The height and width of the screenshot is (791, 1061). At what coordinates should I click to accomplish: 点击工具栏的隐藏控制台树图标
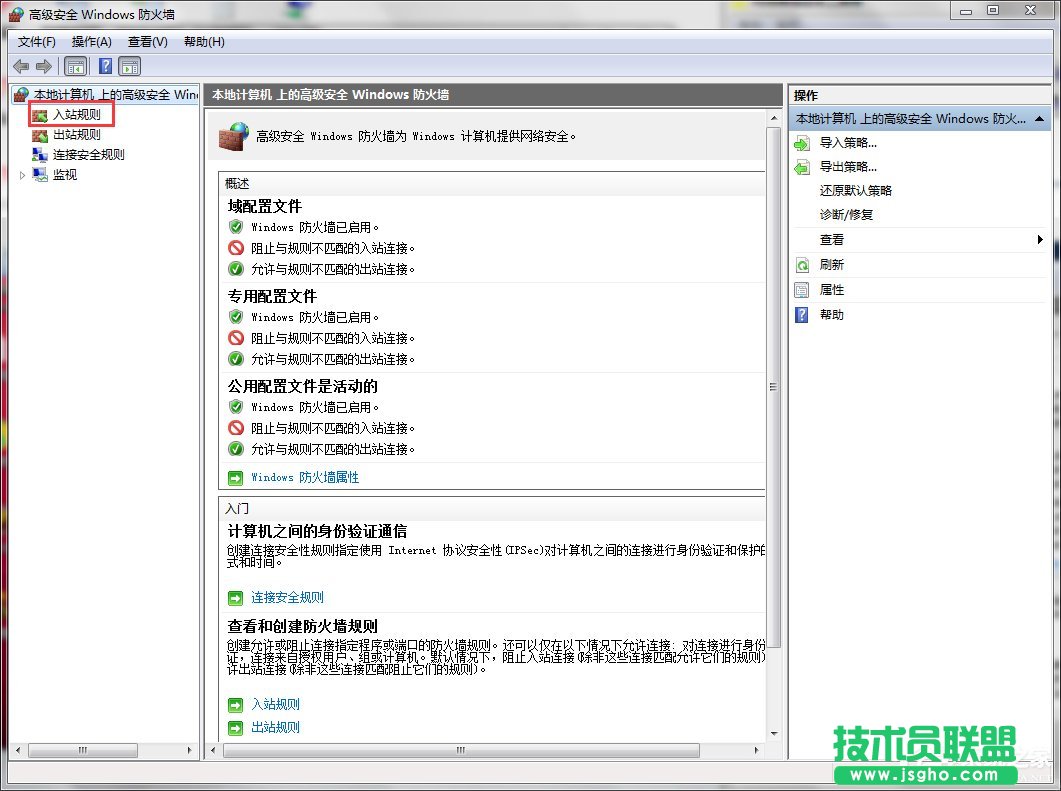pos(76,66)
